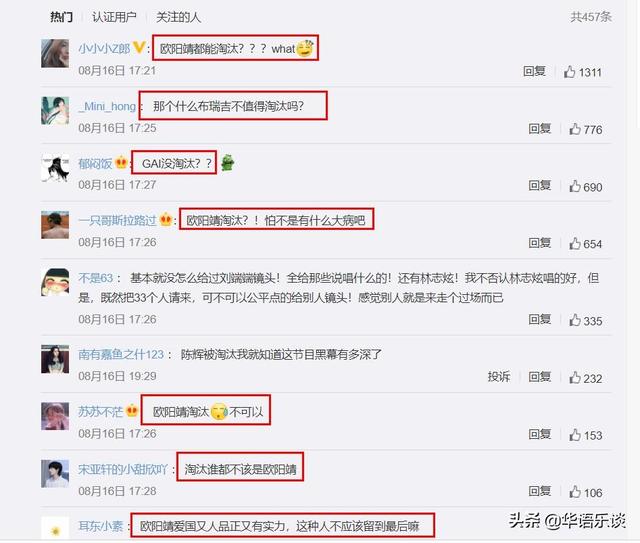The height and width of the screenshot is (543, 640).
Task: Click the thumbs-up icon showing 232
Action: click(575, 378)
